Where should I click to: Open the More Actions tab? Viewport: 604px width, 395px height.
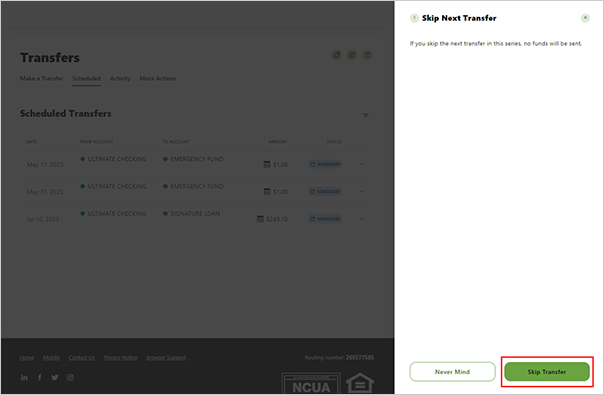click(158, 78)
